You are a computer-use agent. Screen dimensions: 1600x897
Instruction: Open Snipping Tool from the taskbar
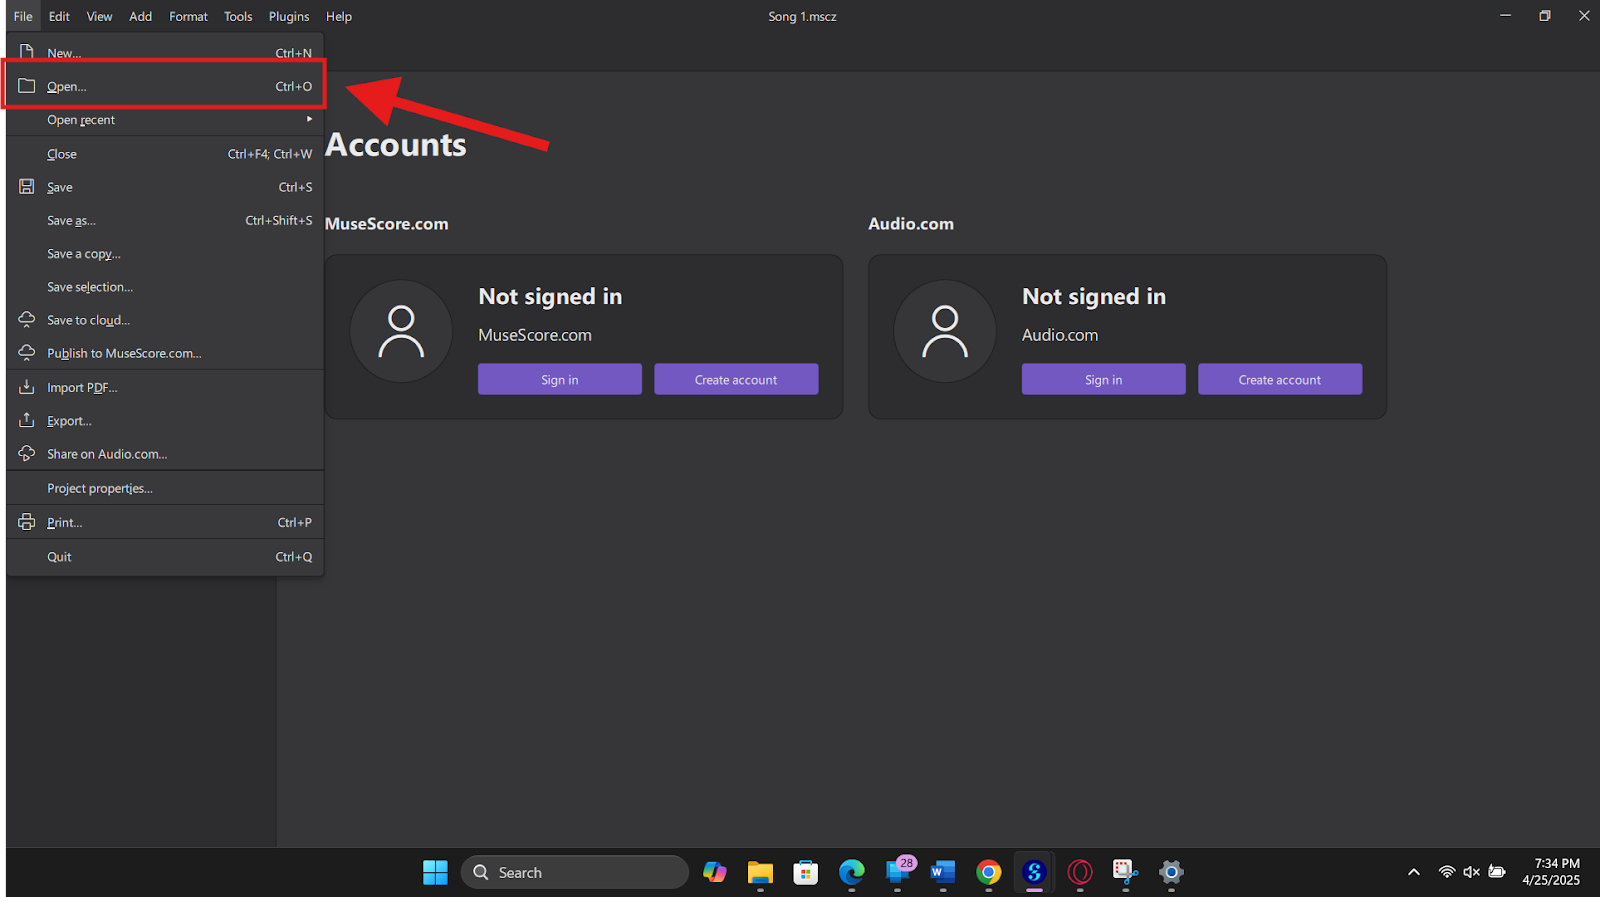1126,872
